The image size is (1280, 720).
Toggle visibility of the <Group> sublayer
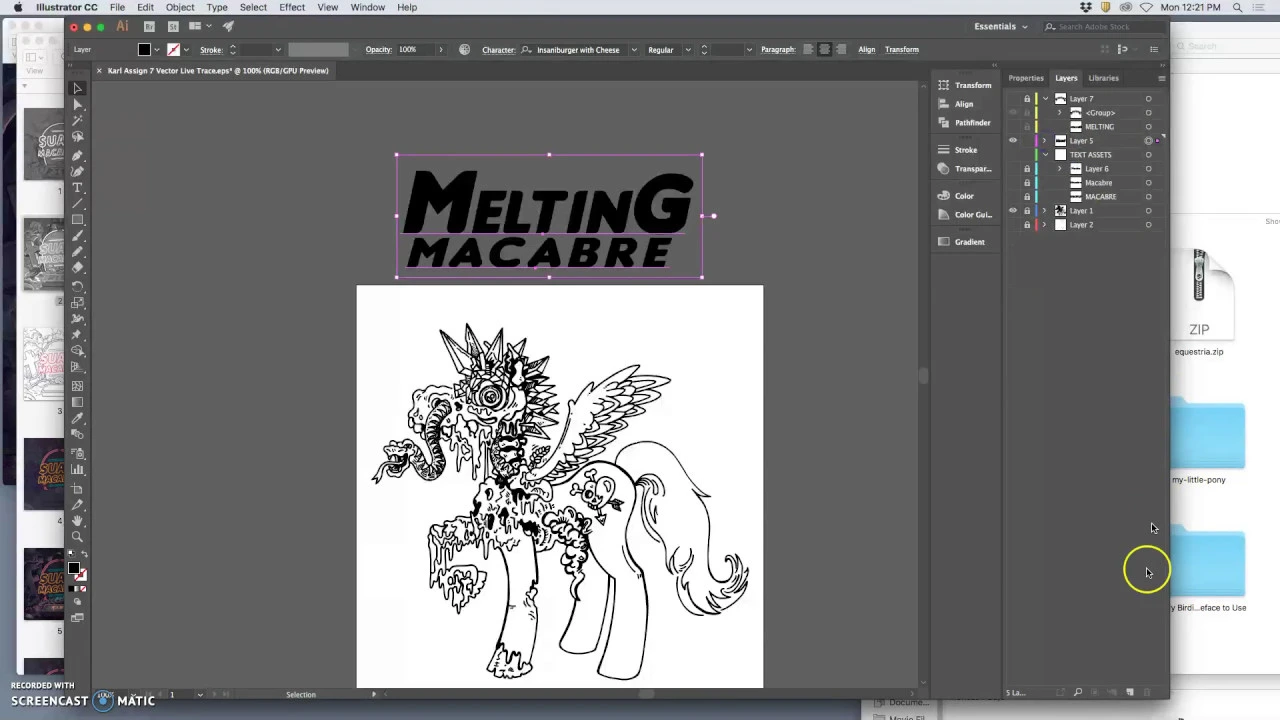1013,113
